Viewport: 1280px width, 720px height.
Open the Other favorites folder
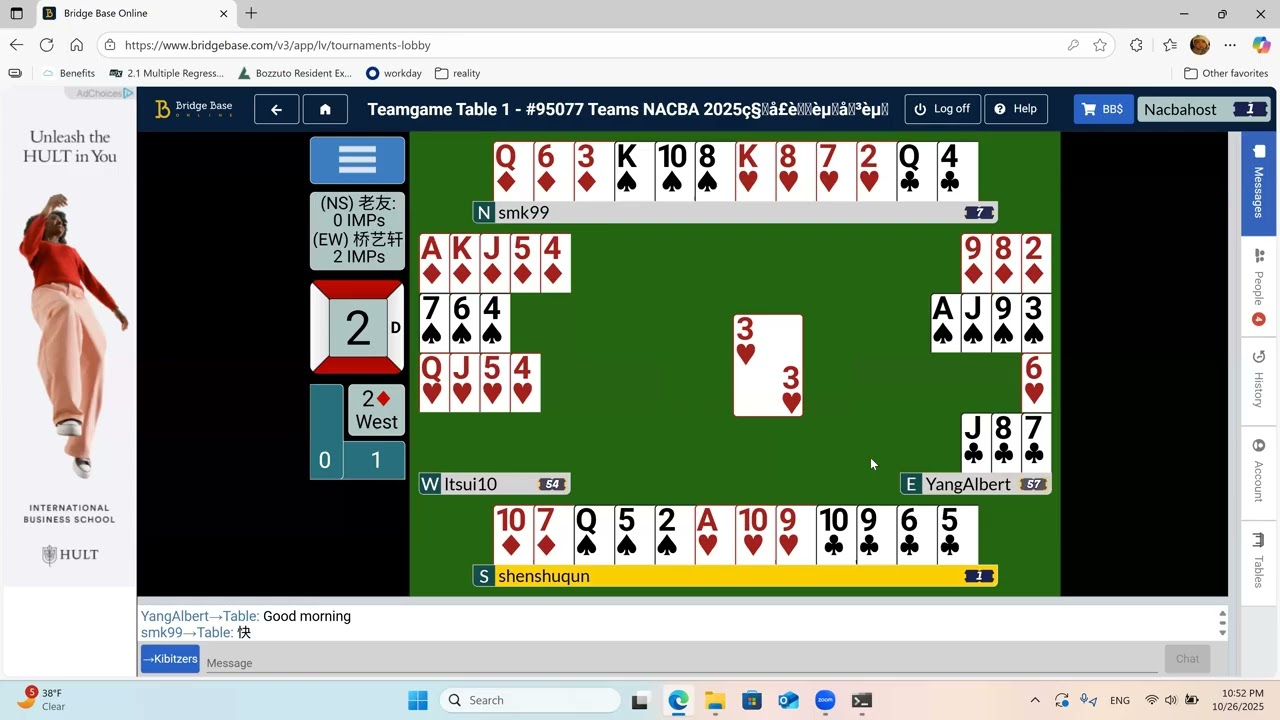point(1226,73)
